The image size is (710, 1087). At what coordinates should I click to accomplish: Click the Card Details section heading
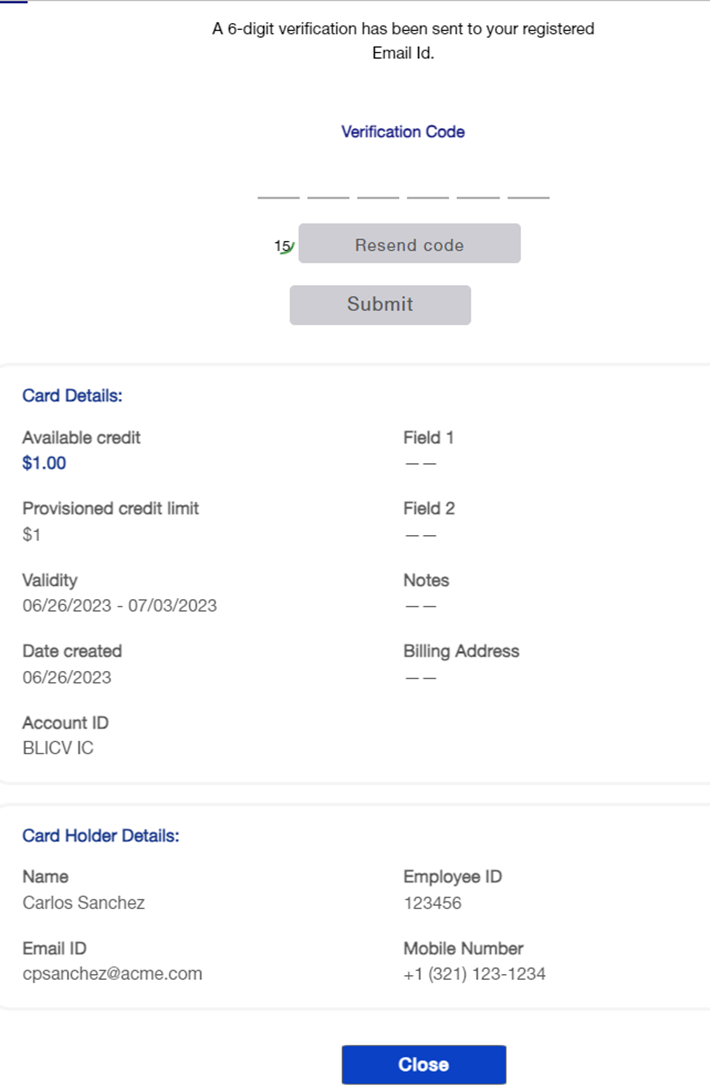click(72, 395)
